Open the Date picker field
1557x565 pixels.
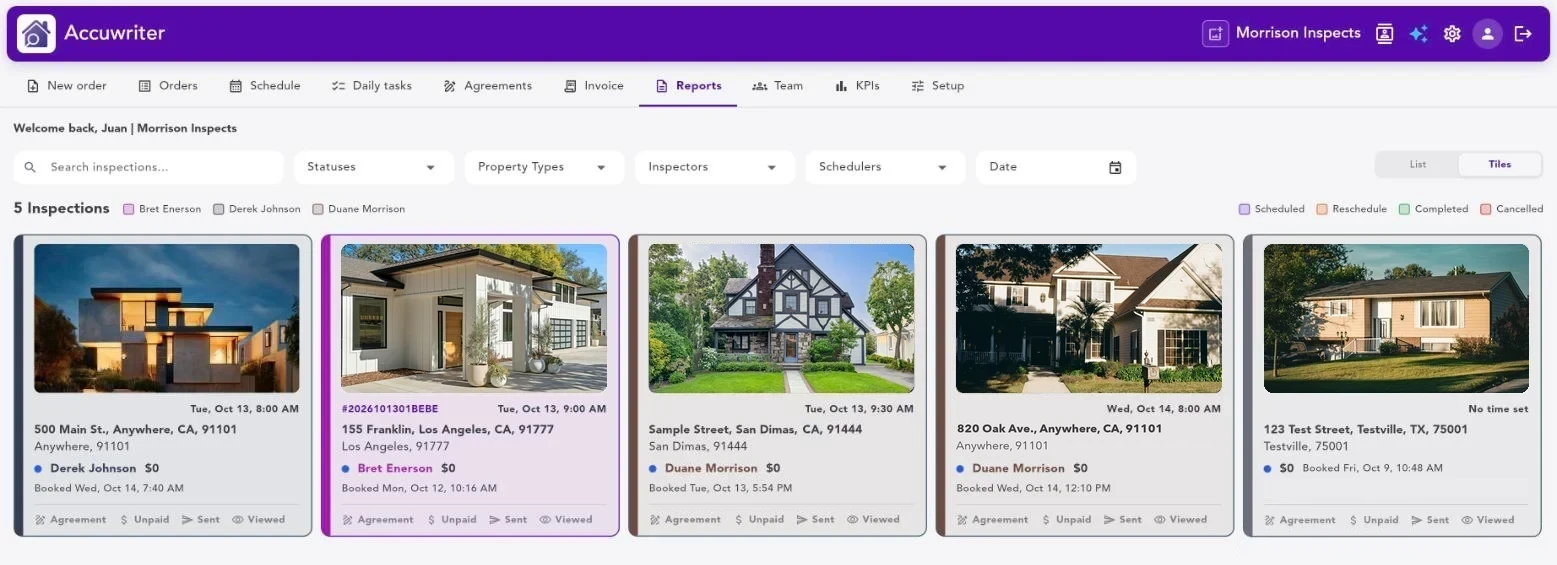(1056, 167)
